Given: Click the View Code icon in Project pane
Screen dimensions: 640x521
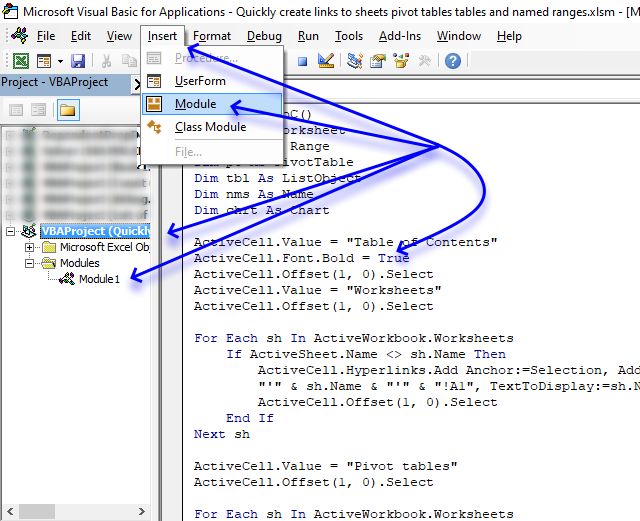Looking at the screenshot, I should click(x=16, y=110).
